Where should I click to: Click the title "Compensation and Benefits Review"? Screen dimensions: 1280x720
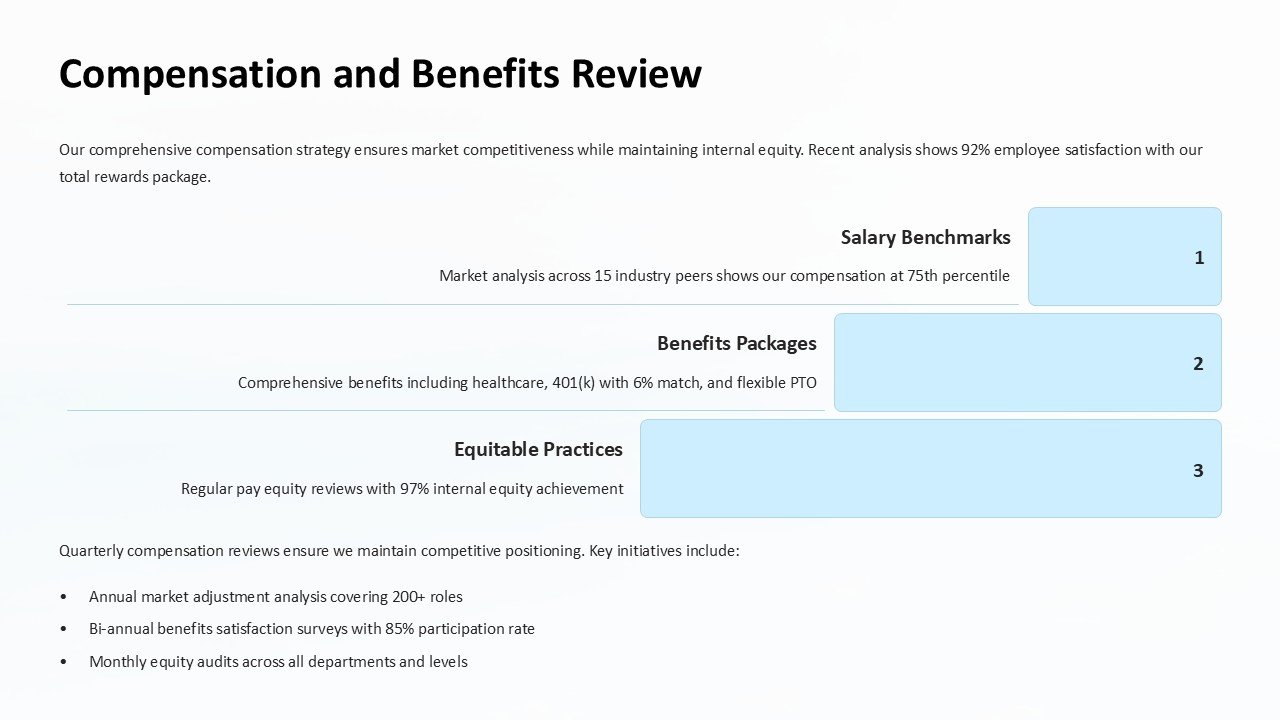[x=380, y=75]
